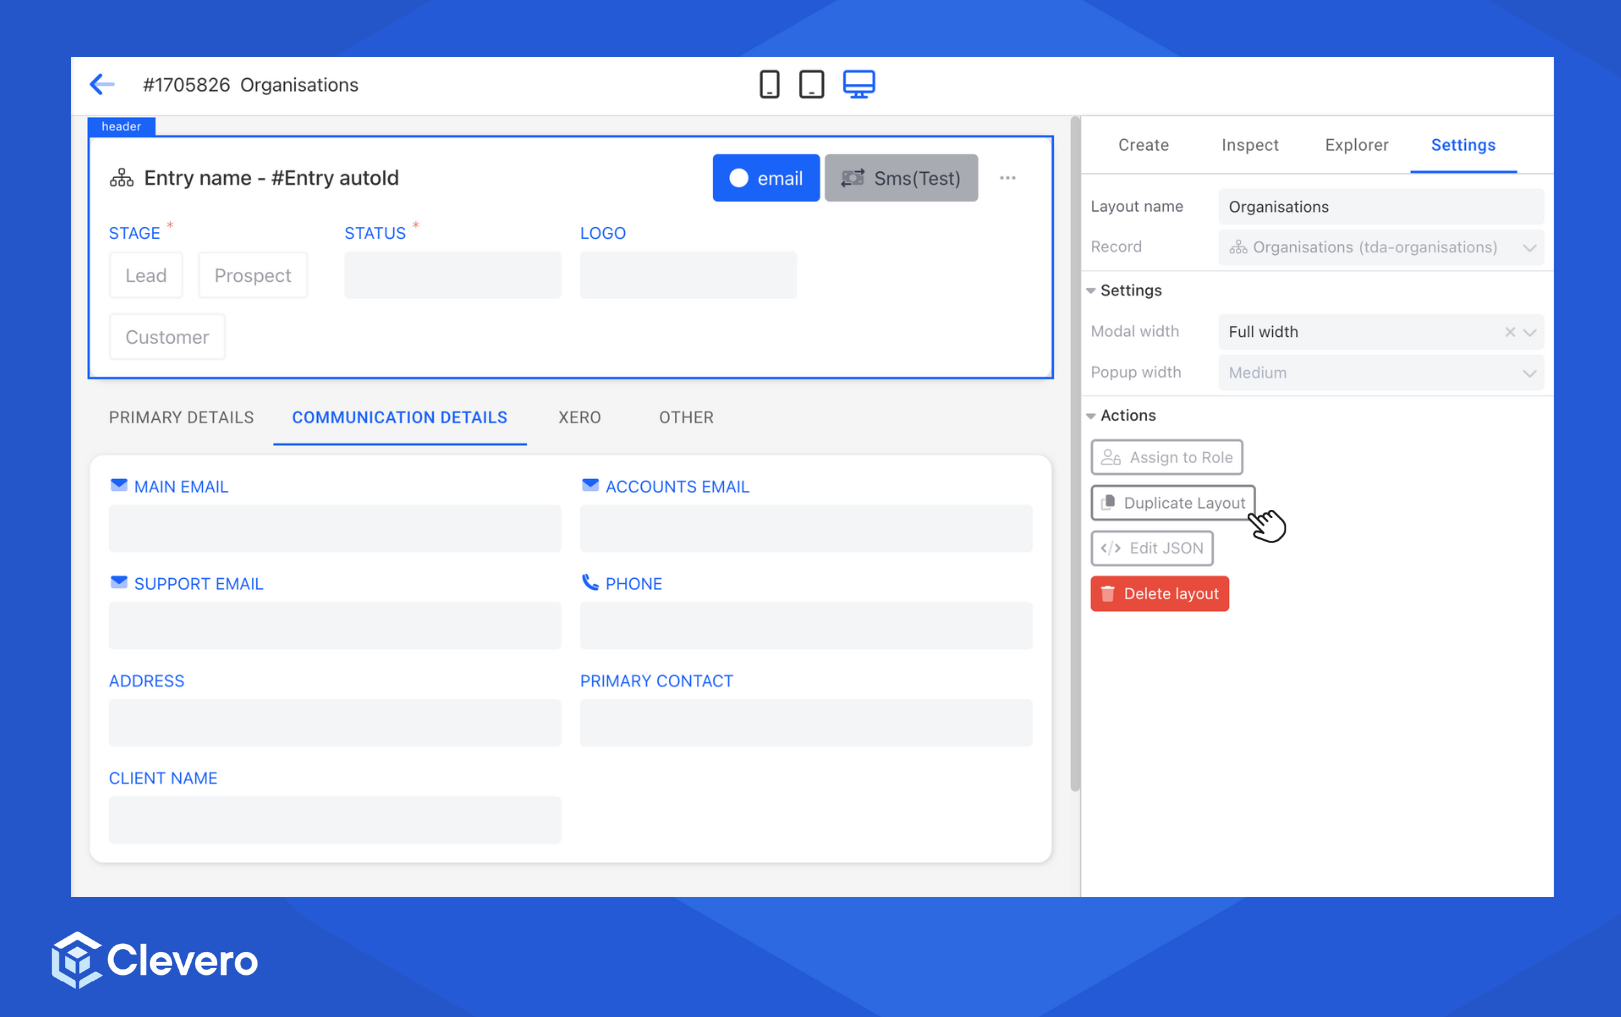The height and width of the screenshot is (1017, 1621).
Task: Click the Support Email envelope icon
Action: point(119,582)
